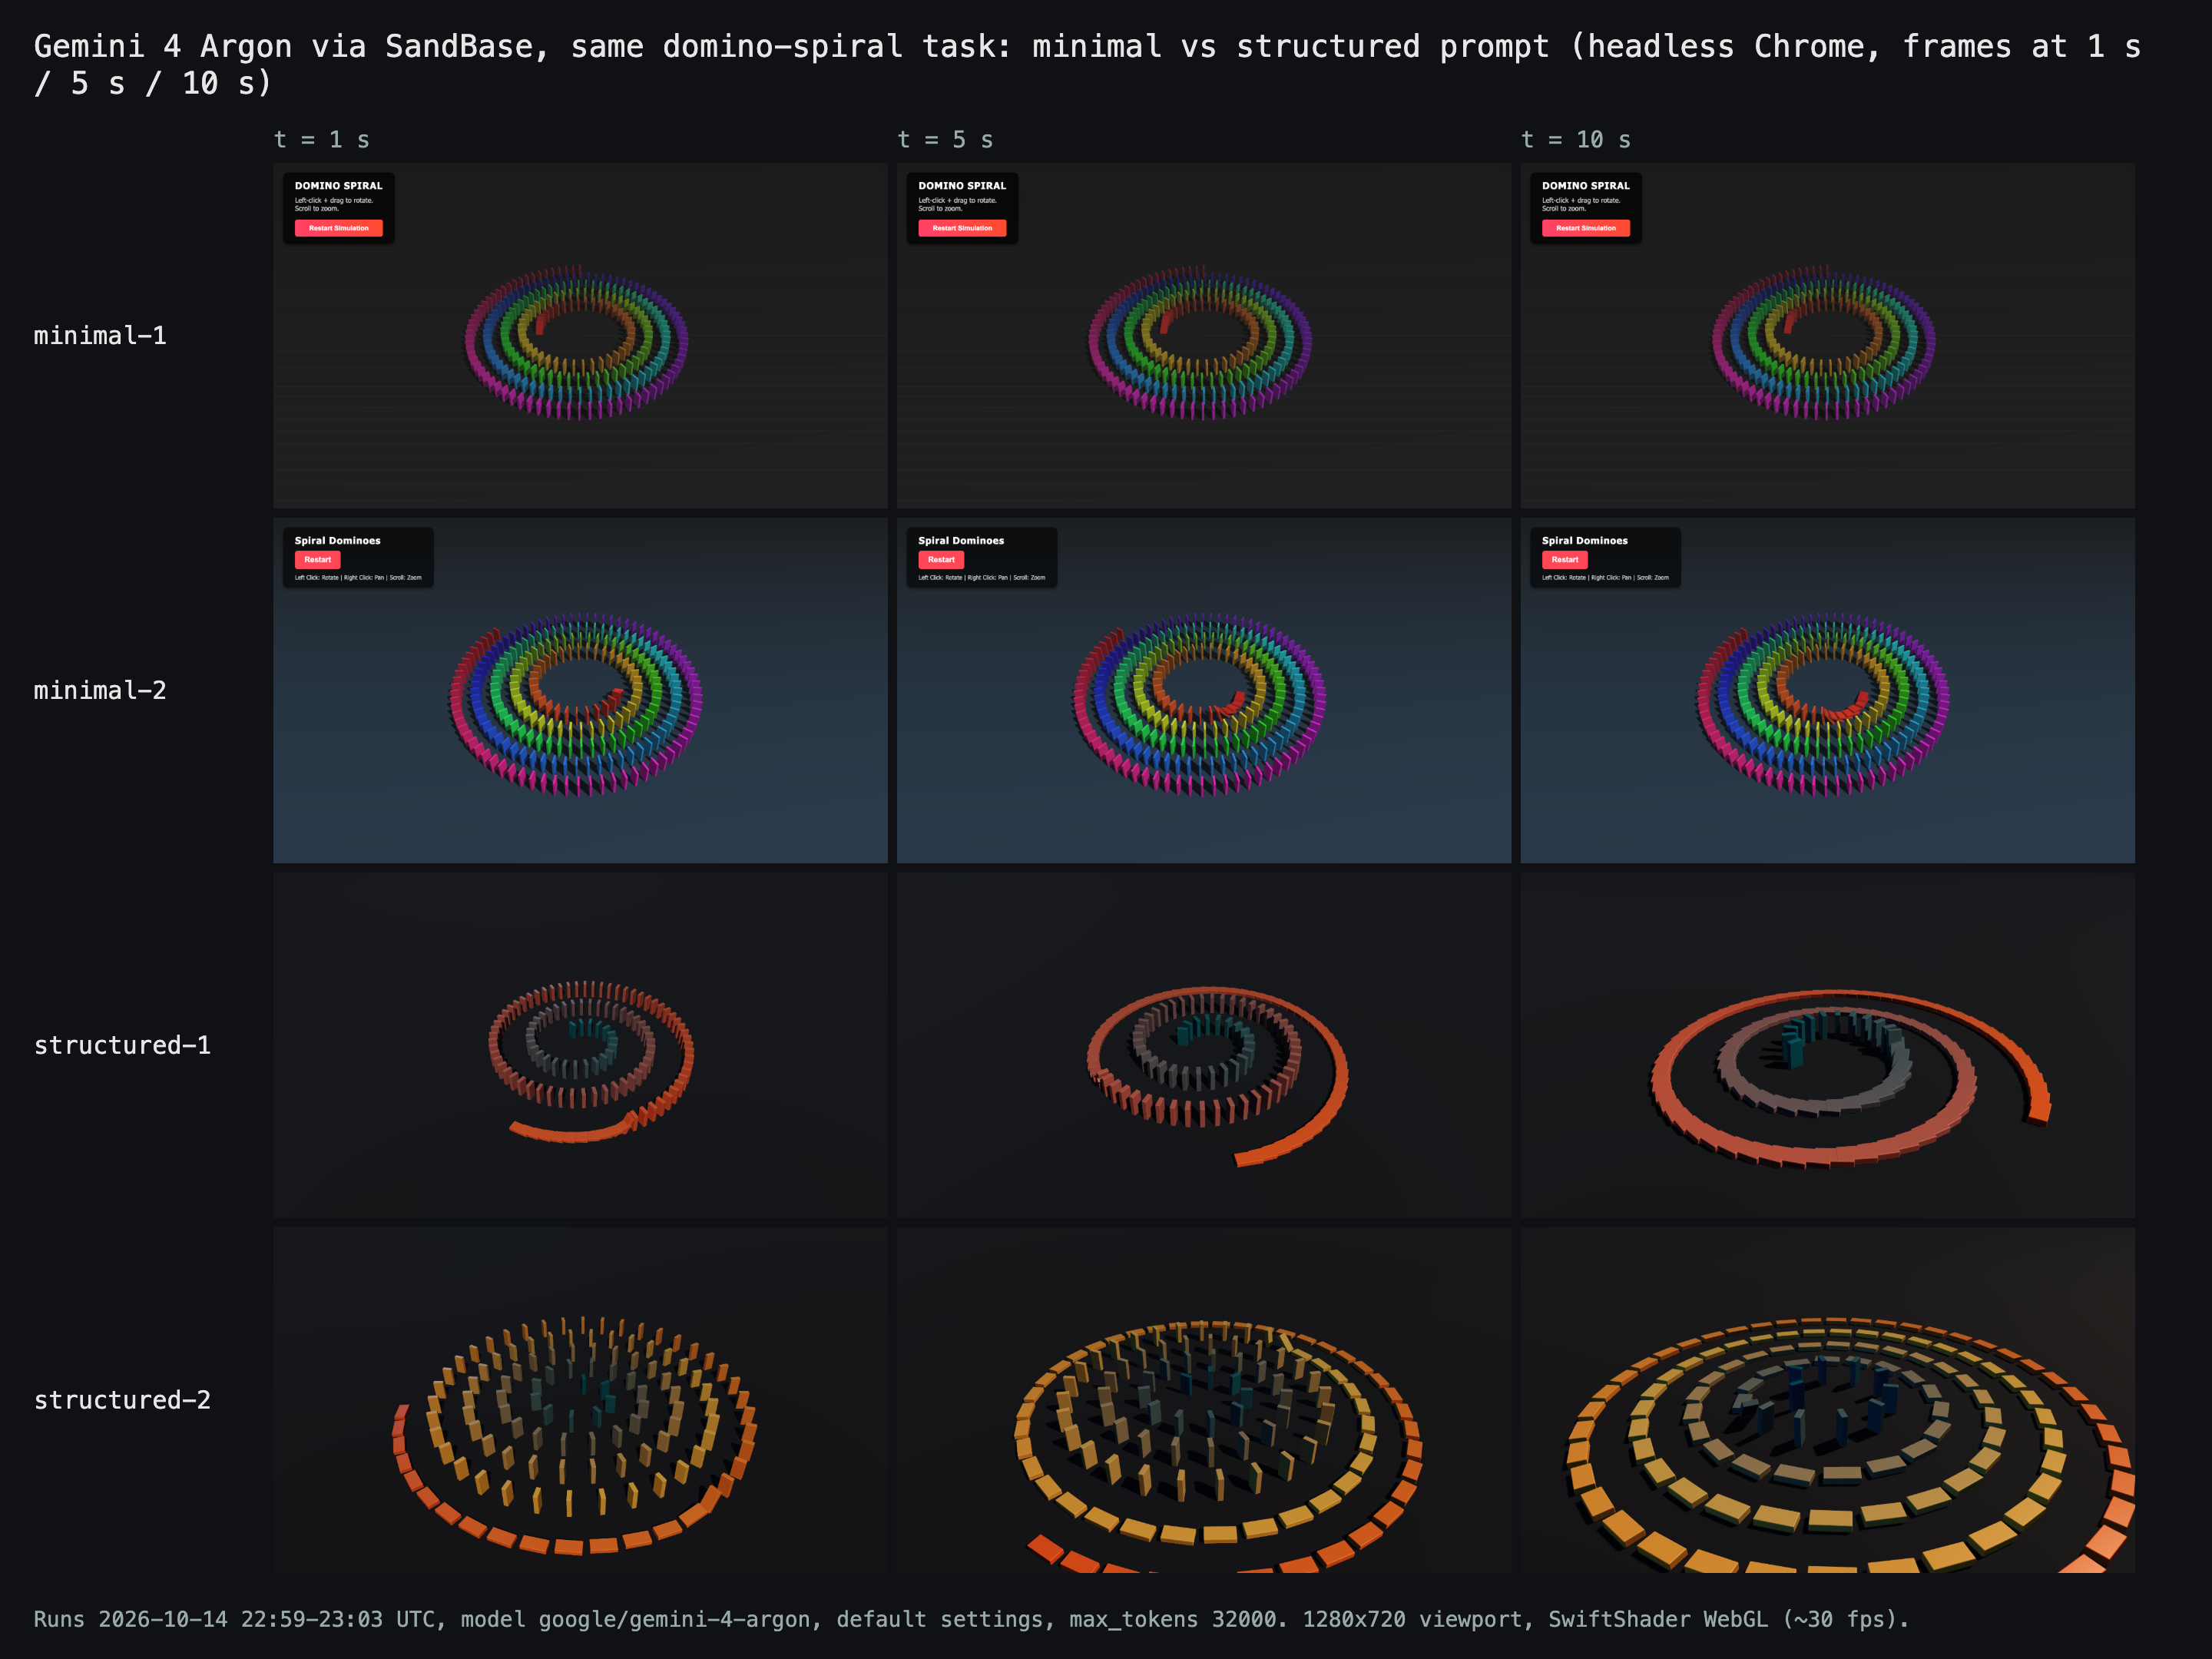Click the 't = 1 s' column header
2212x1659 pixels.
click(x=322, y=140)
